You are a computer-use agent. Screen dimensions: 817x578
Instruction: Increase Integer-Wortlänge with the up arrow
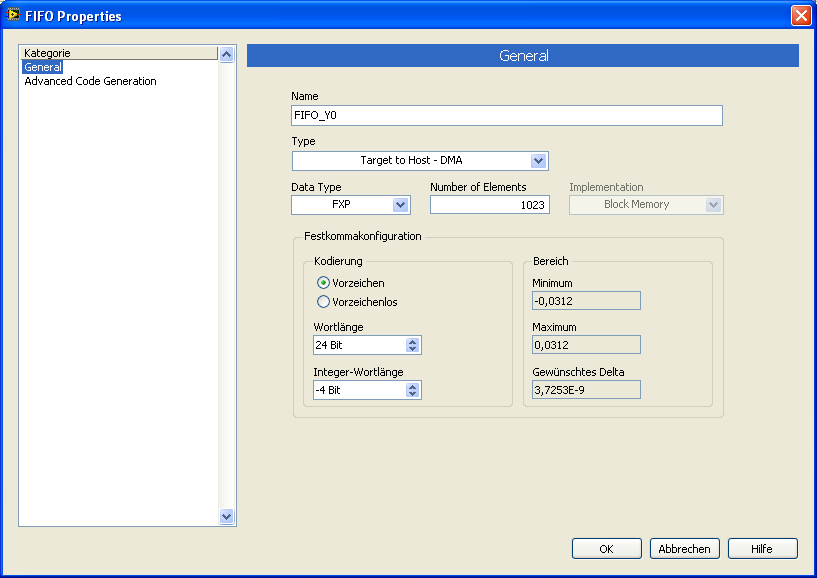tap(412, 386)
